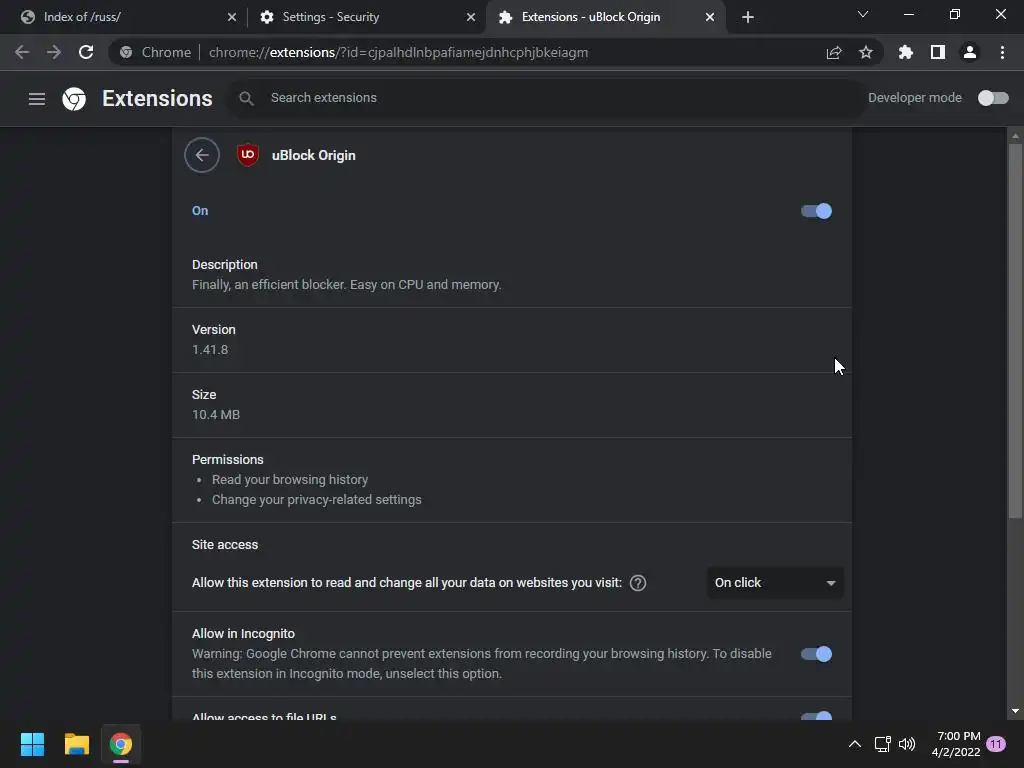The width and height of the screenshot is (1024, 768).
Task: Open the tab search chevron
Action: pos(863,14)
